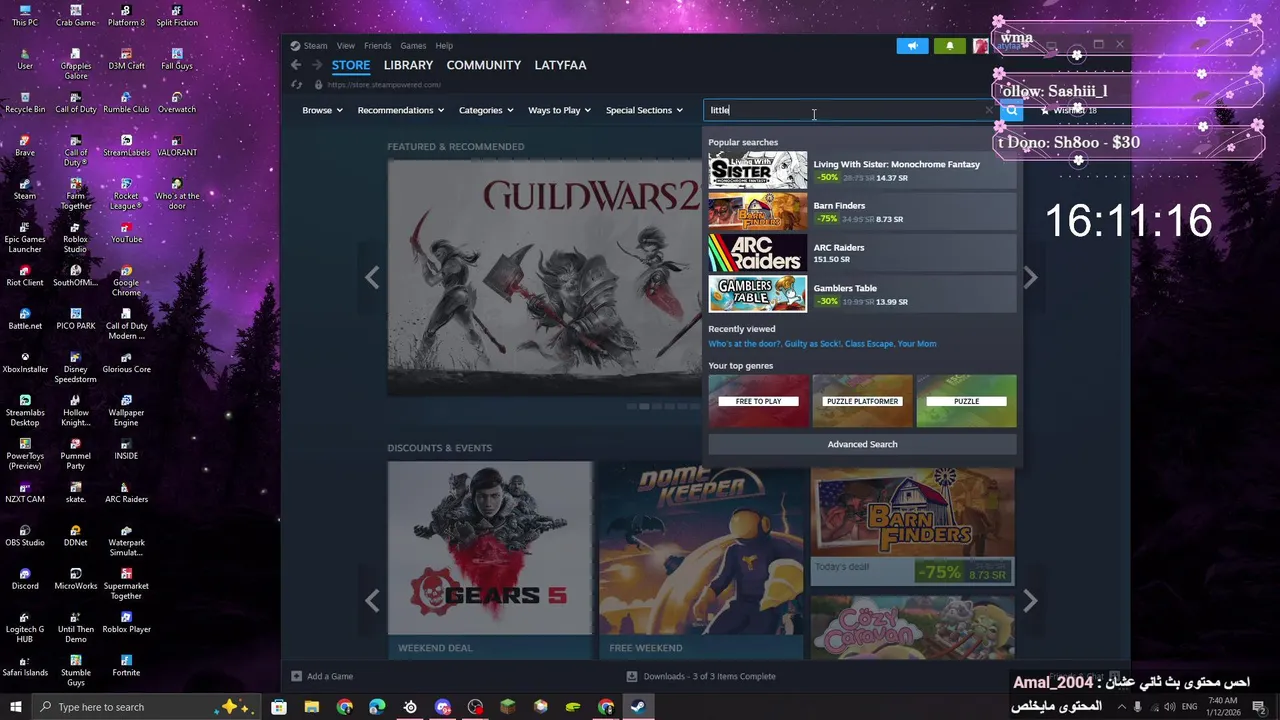This screenshot has height=720, width=1280.
Task: Open the Gears 5 Weekend Deal card
Action: coord(490,559)
